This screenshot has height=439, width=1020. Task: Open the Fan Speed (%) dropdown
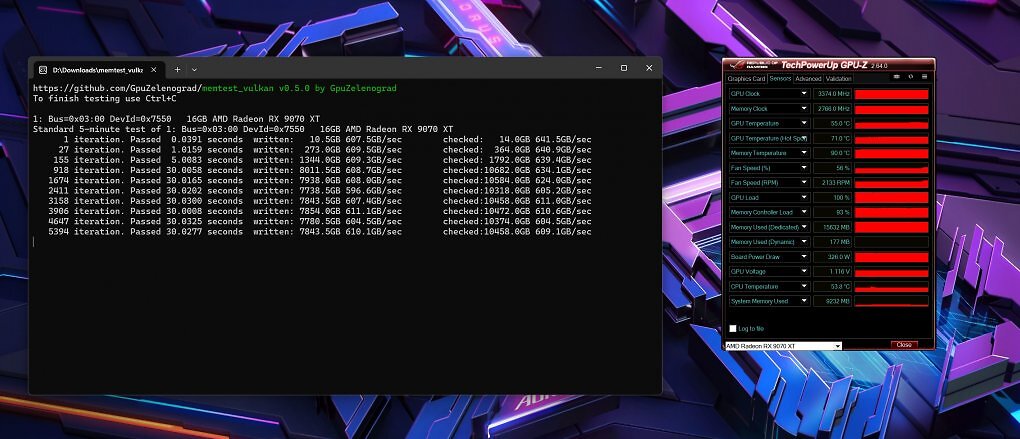tap(805, 168)
